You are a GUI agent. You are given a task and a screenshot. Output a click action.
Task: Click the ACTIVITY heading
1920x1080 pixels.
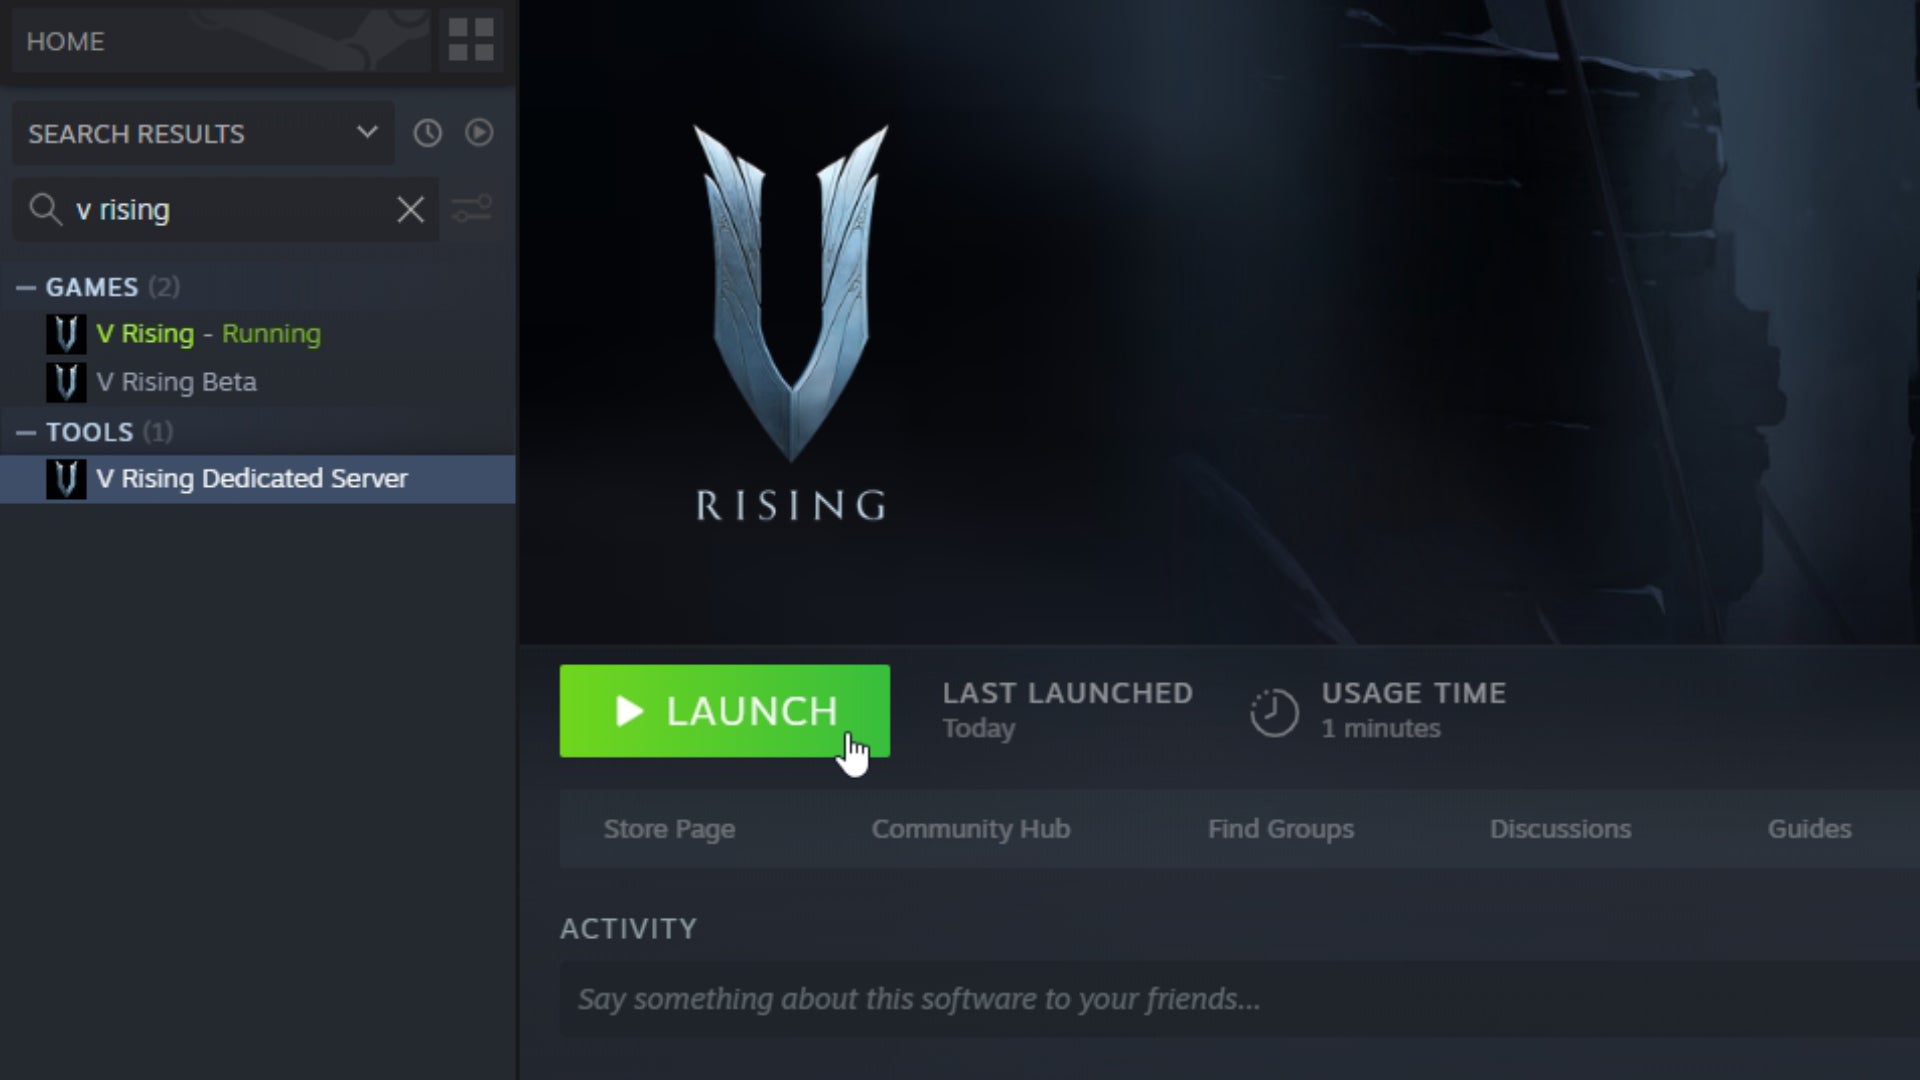628,929
